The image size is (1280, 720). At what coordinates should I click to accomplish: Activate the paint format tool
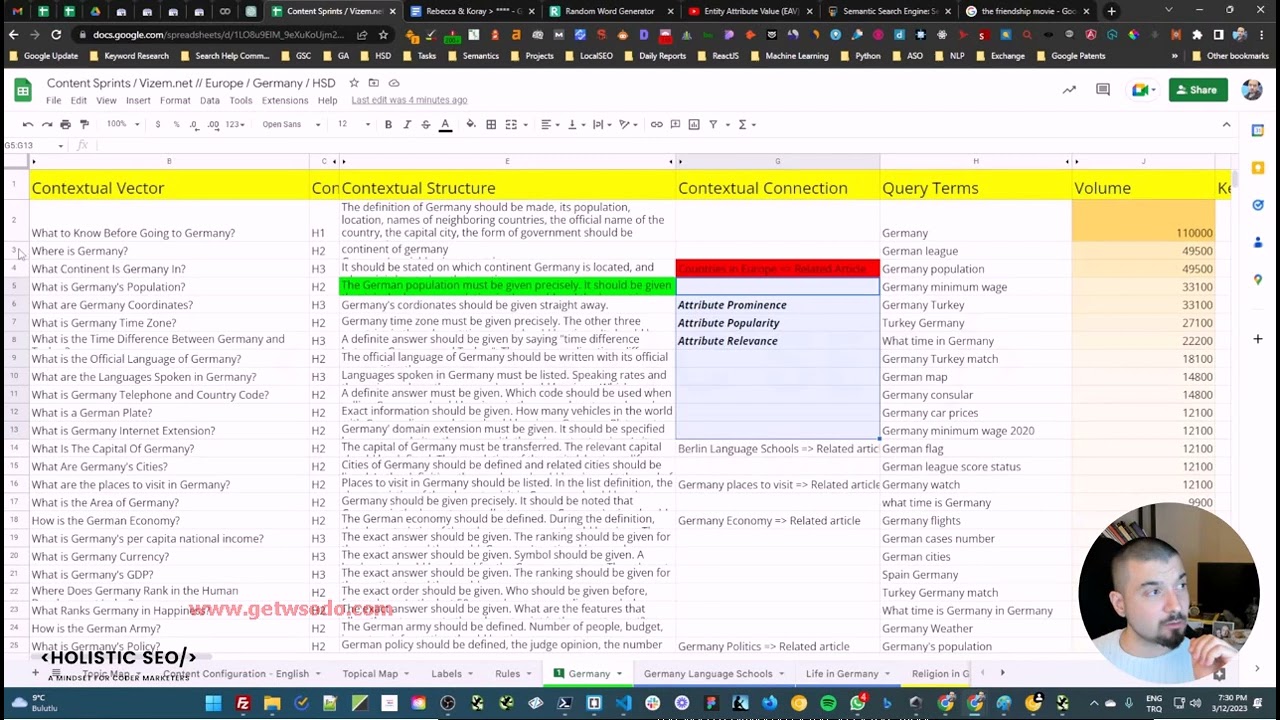84,124
